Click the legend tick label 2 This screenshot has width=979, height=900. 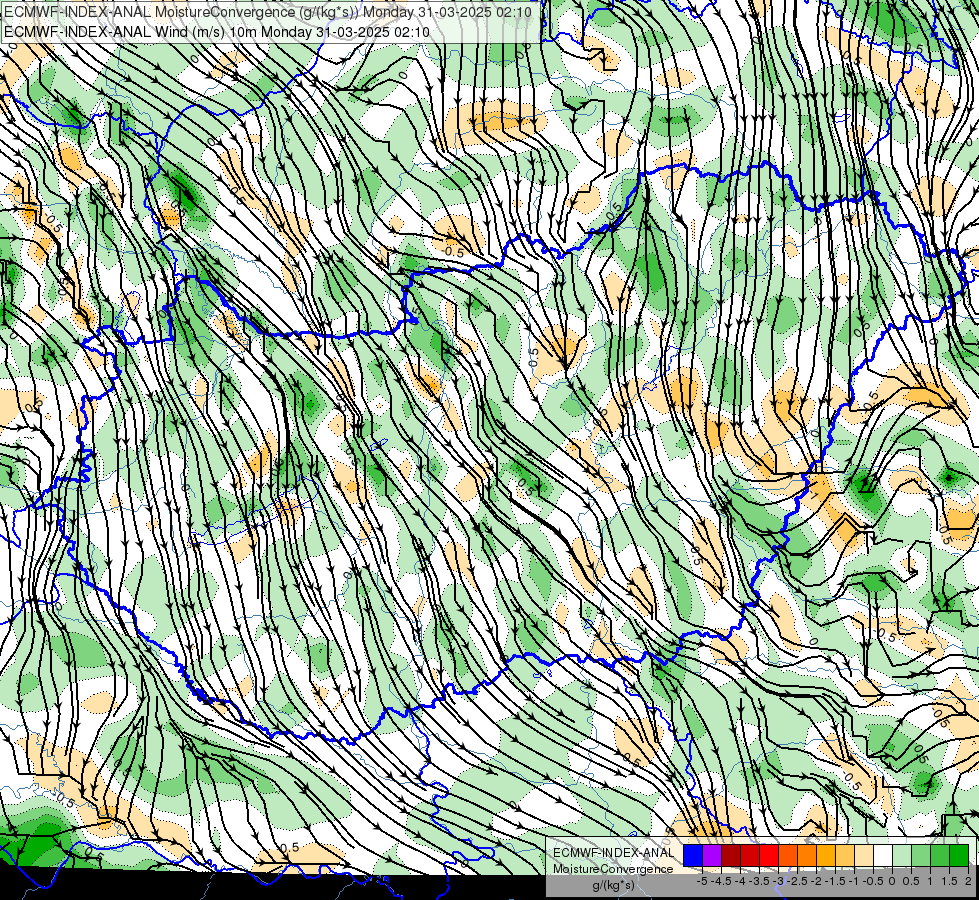pyautogui.click(x=968, y=881)
